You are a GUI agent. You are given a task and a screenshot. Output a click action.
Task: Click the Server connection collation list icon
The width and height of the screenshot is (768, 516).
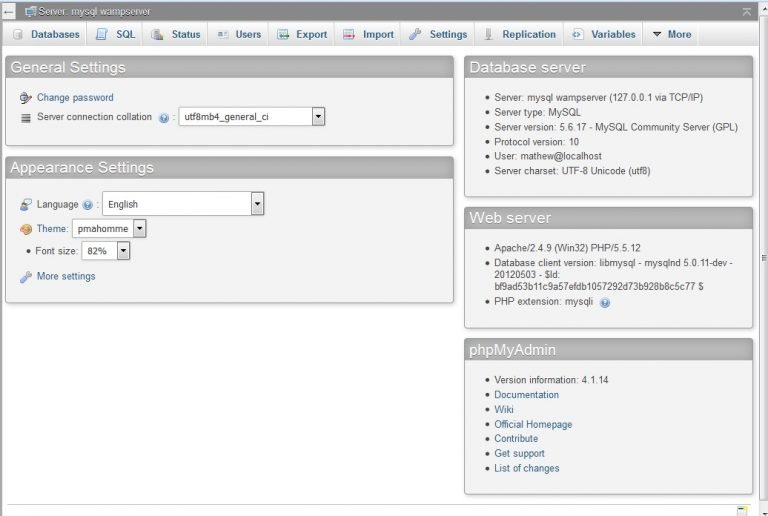coord(26,117)
